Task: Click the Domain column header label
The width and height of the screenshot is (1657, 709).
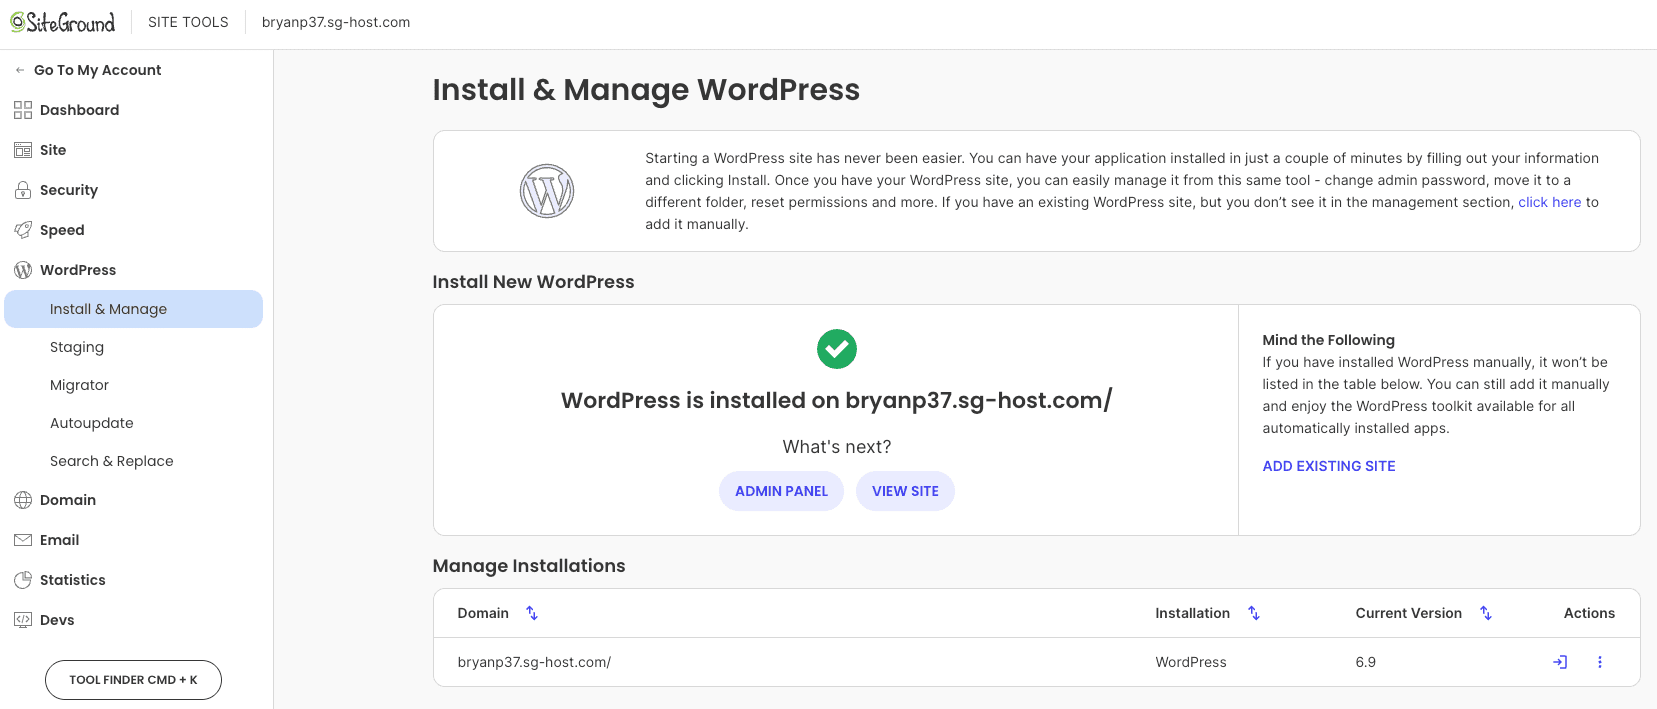Action: click(x=483, y=613)
